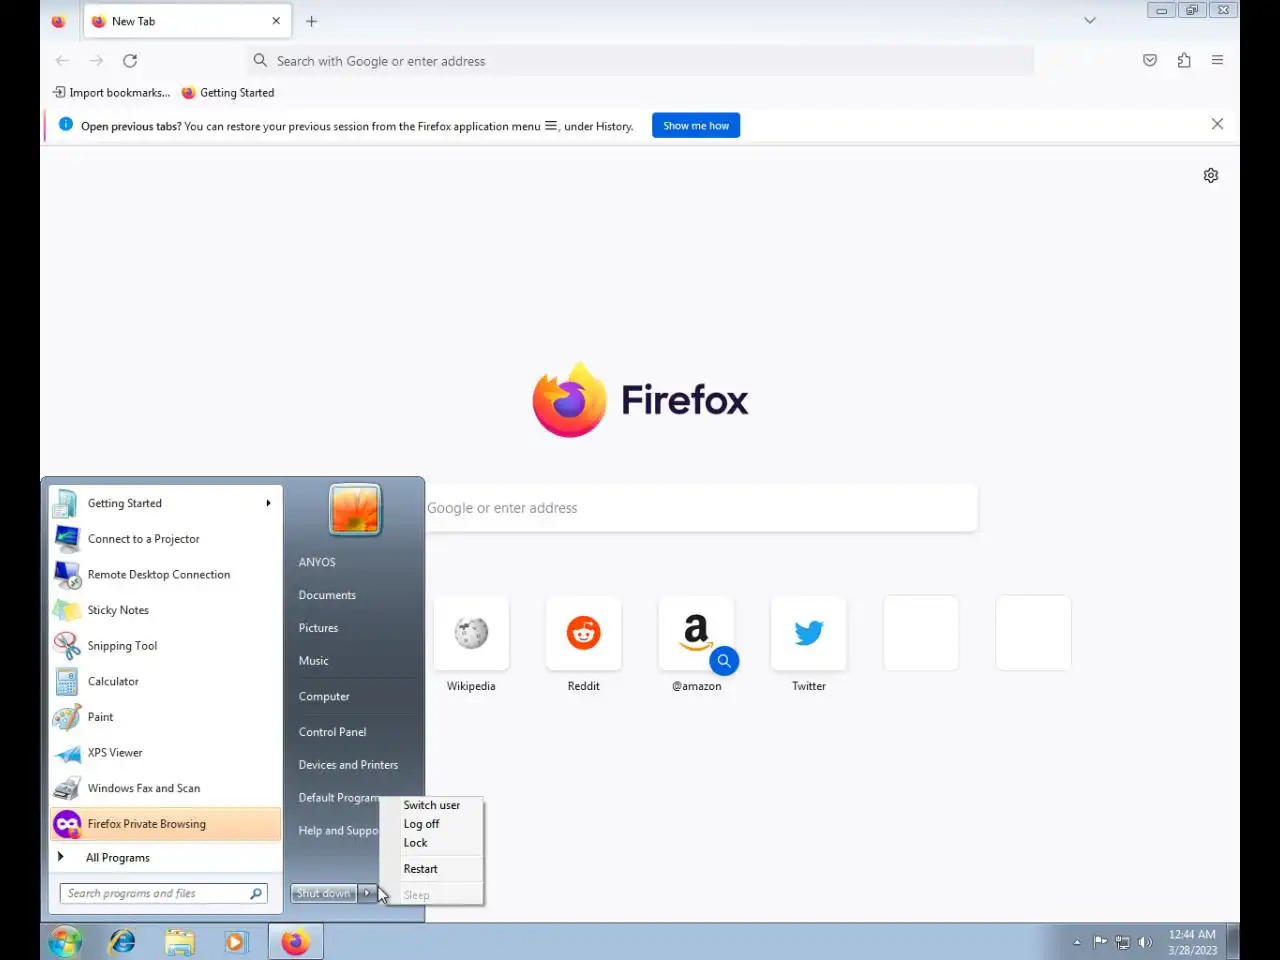The width and height of the screenshot is (1280, 960).
Task: Click the Show desktop strip
Action: point(1234,942)
